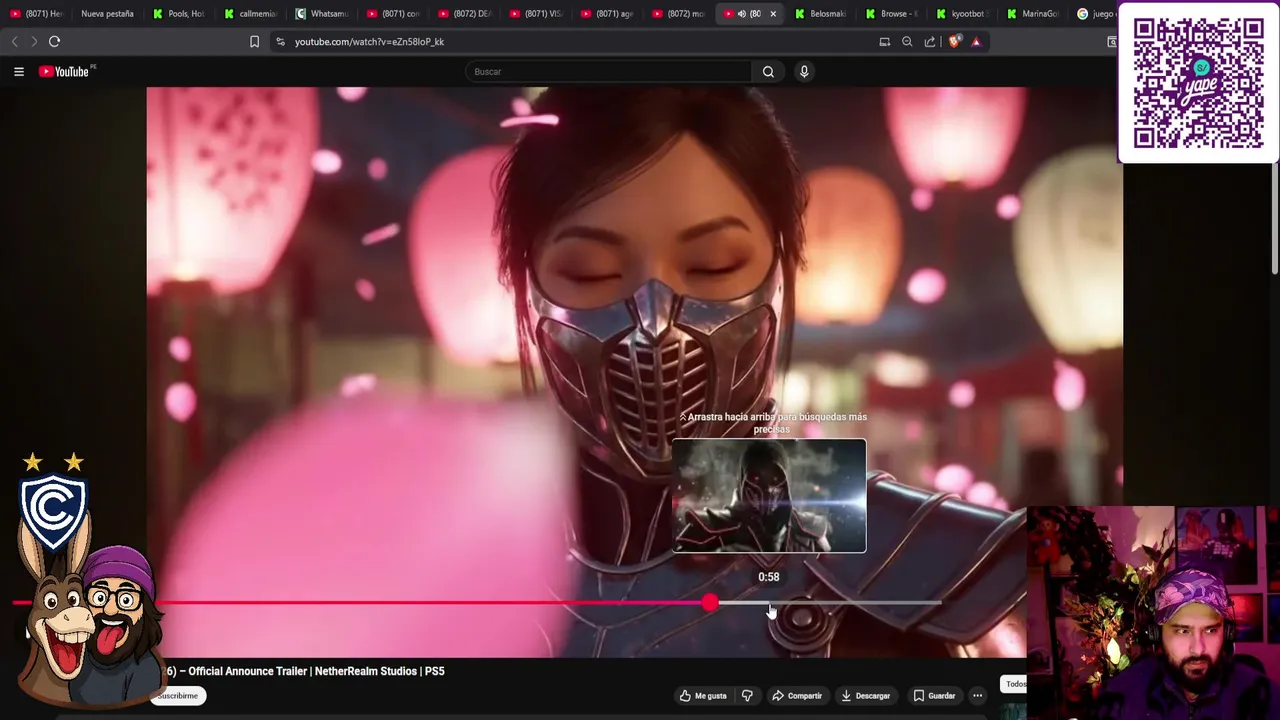Image resolution: width=1280 pixels, height=720 pixels.
Task: Open the YouTube hamburger guide menu
Action: coord(19,71)
